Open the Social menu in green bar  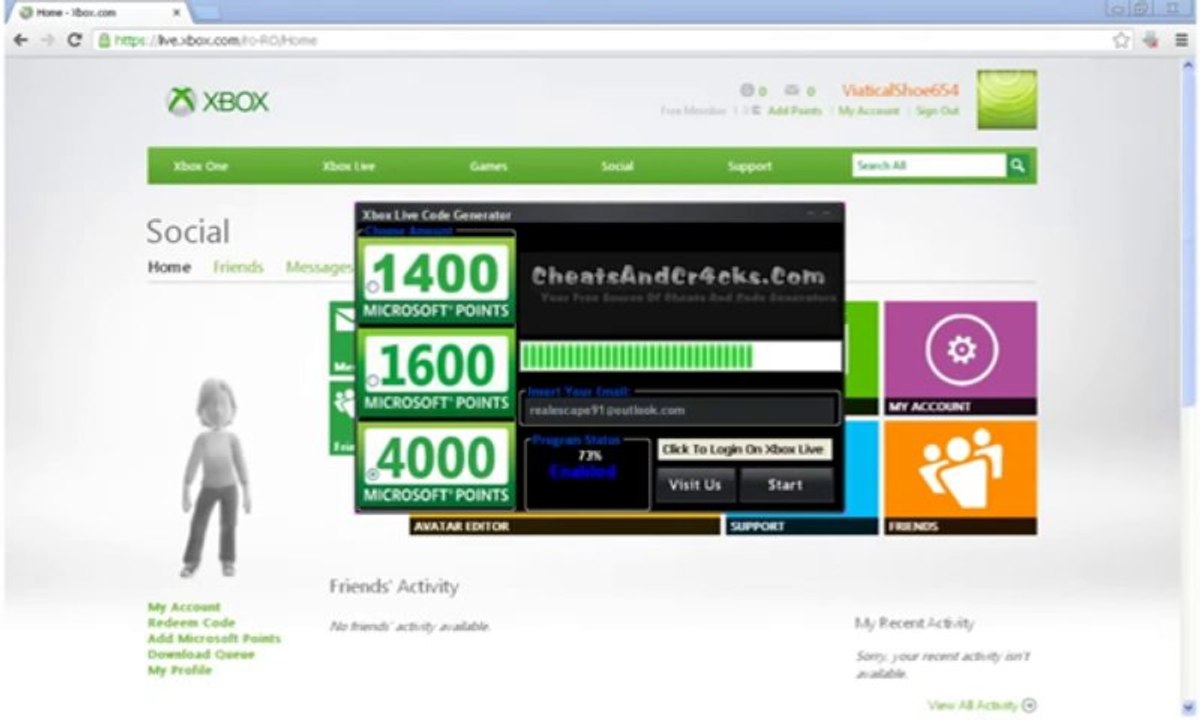617,167
